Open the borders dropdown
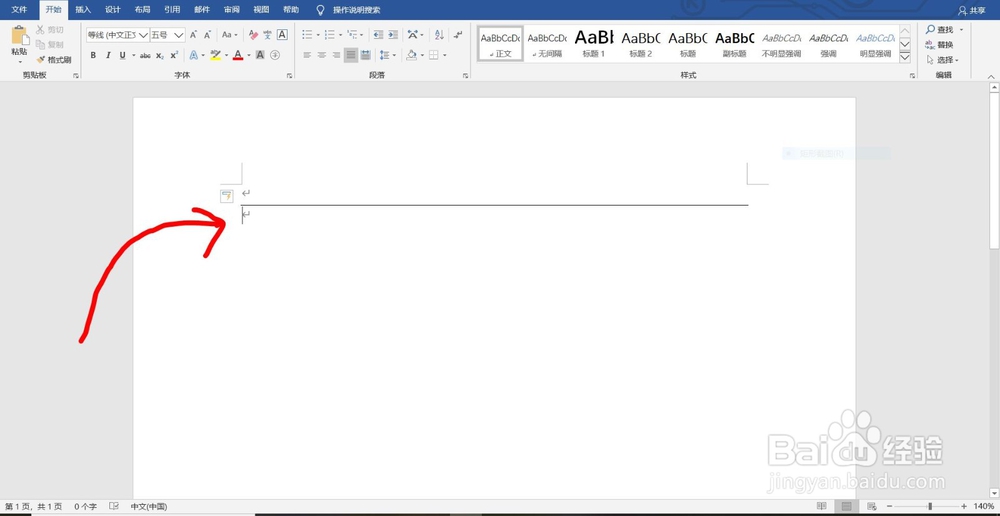 [x=445, y=55]
